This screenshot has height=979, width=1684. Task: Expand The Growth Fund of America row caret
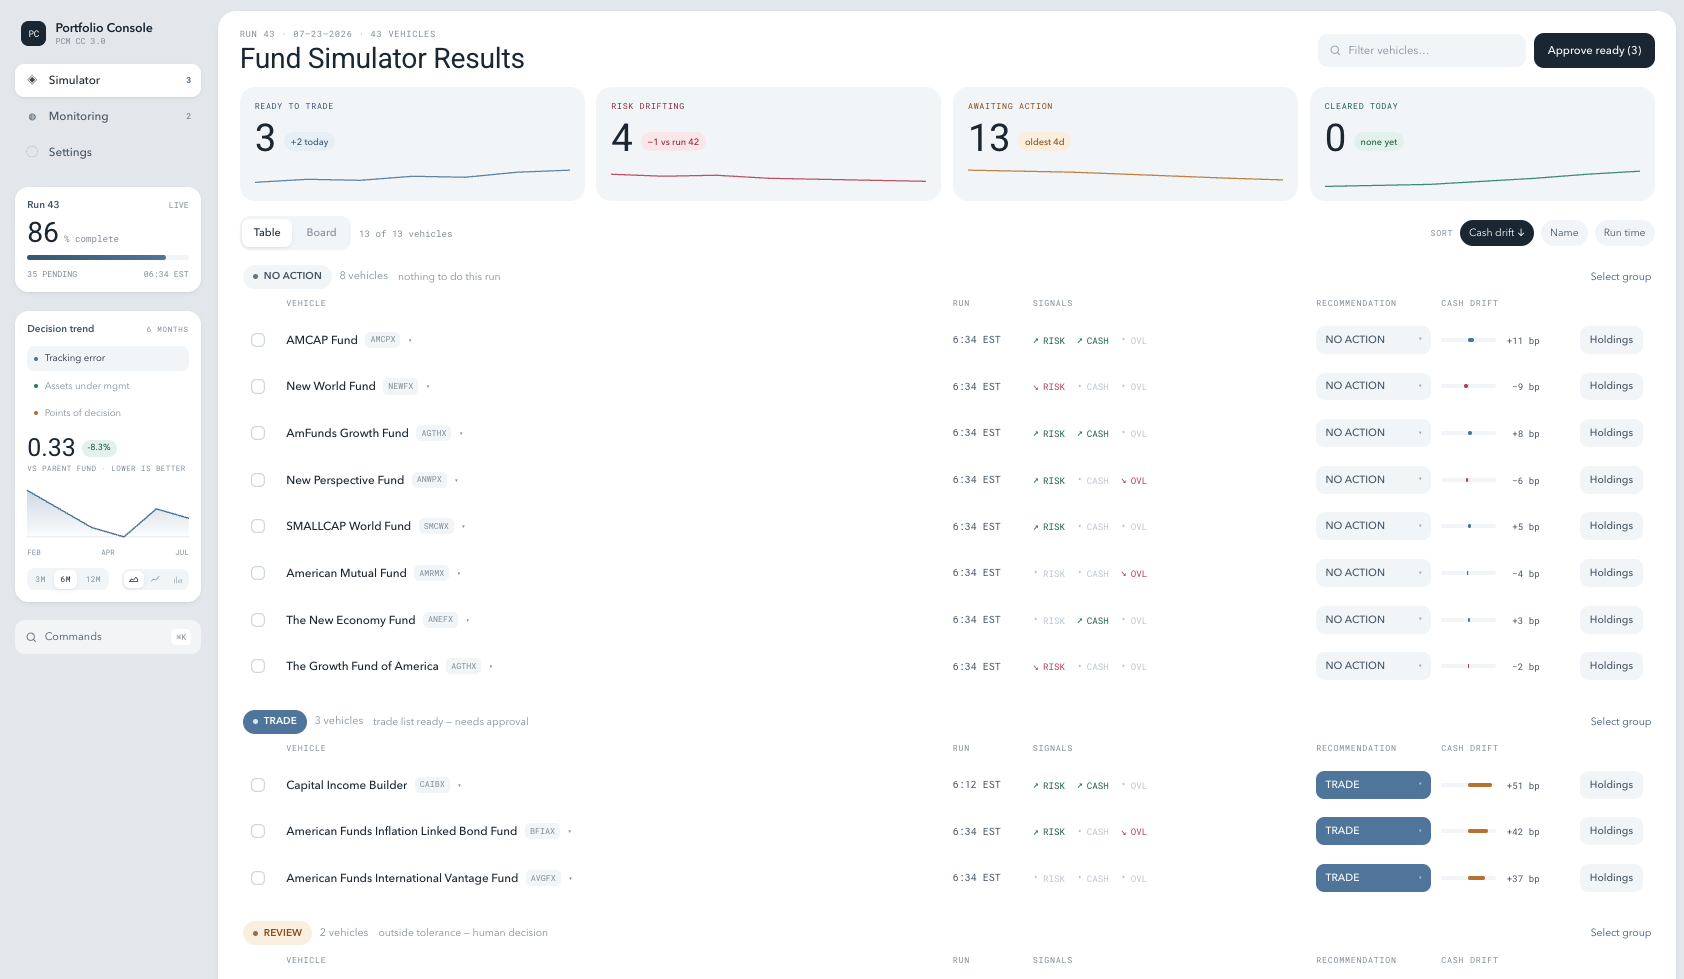point(491,667)
